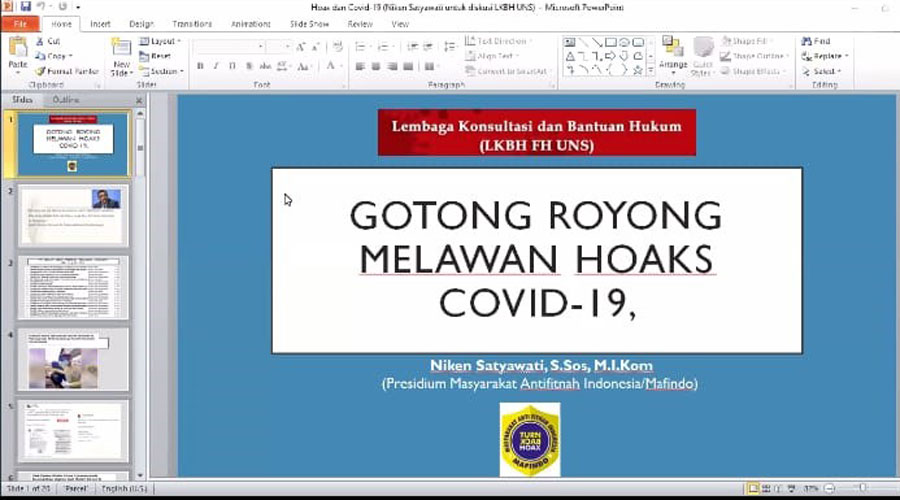Pick the Right Arrow shape
Viewport: 900px width, 500px height.
point(610,56)
